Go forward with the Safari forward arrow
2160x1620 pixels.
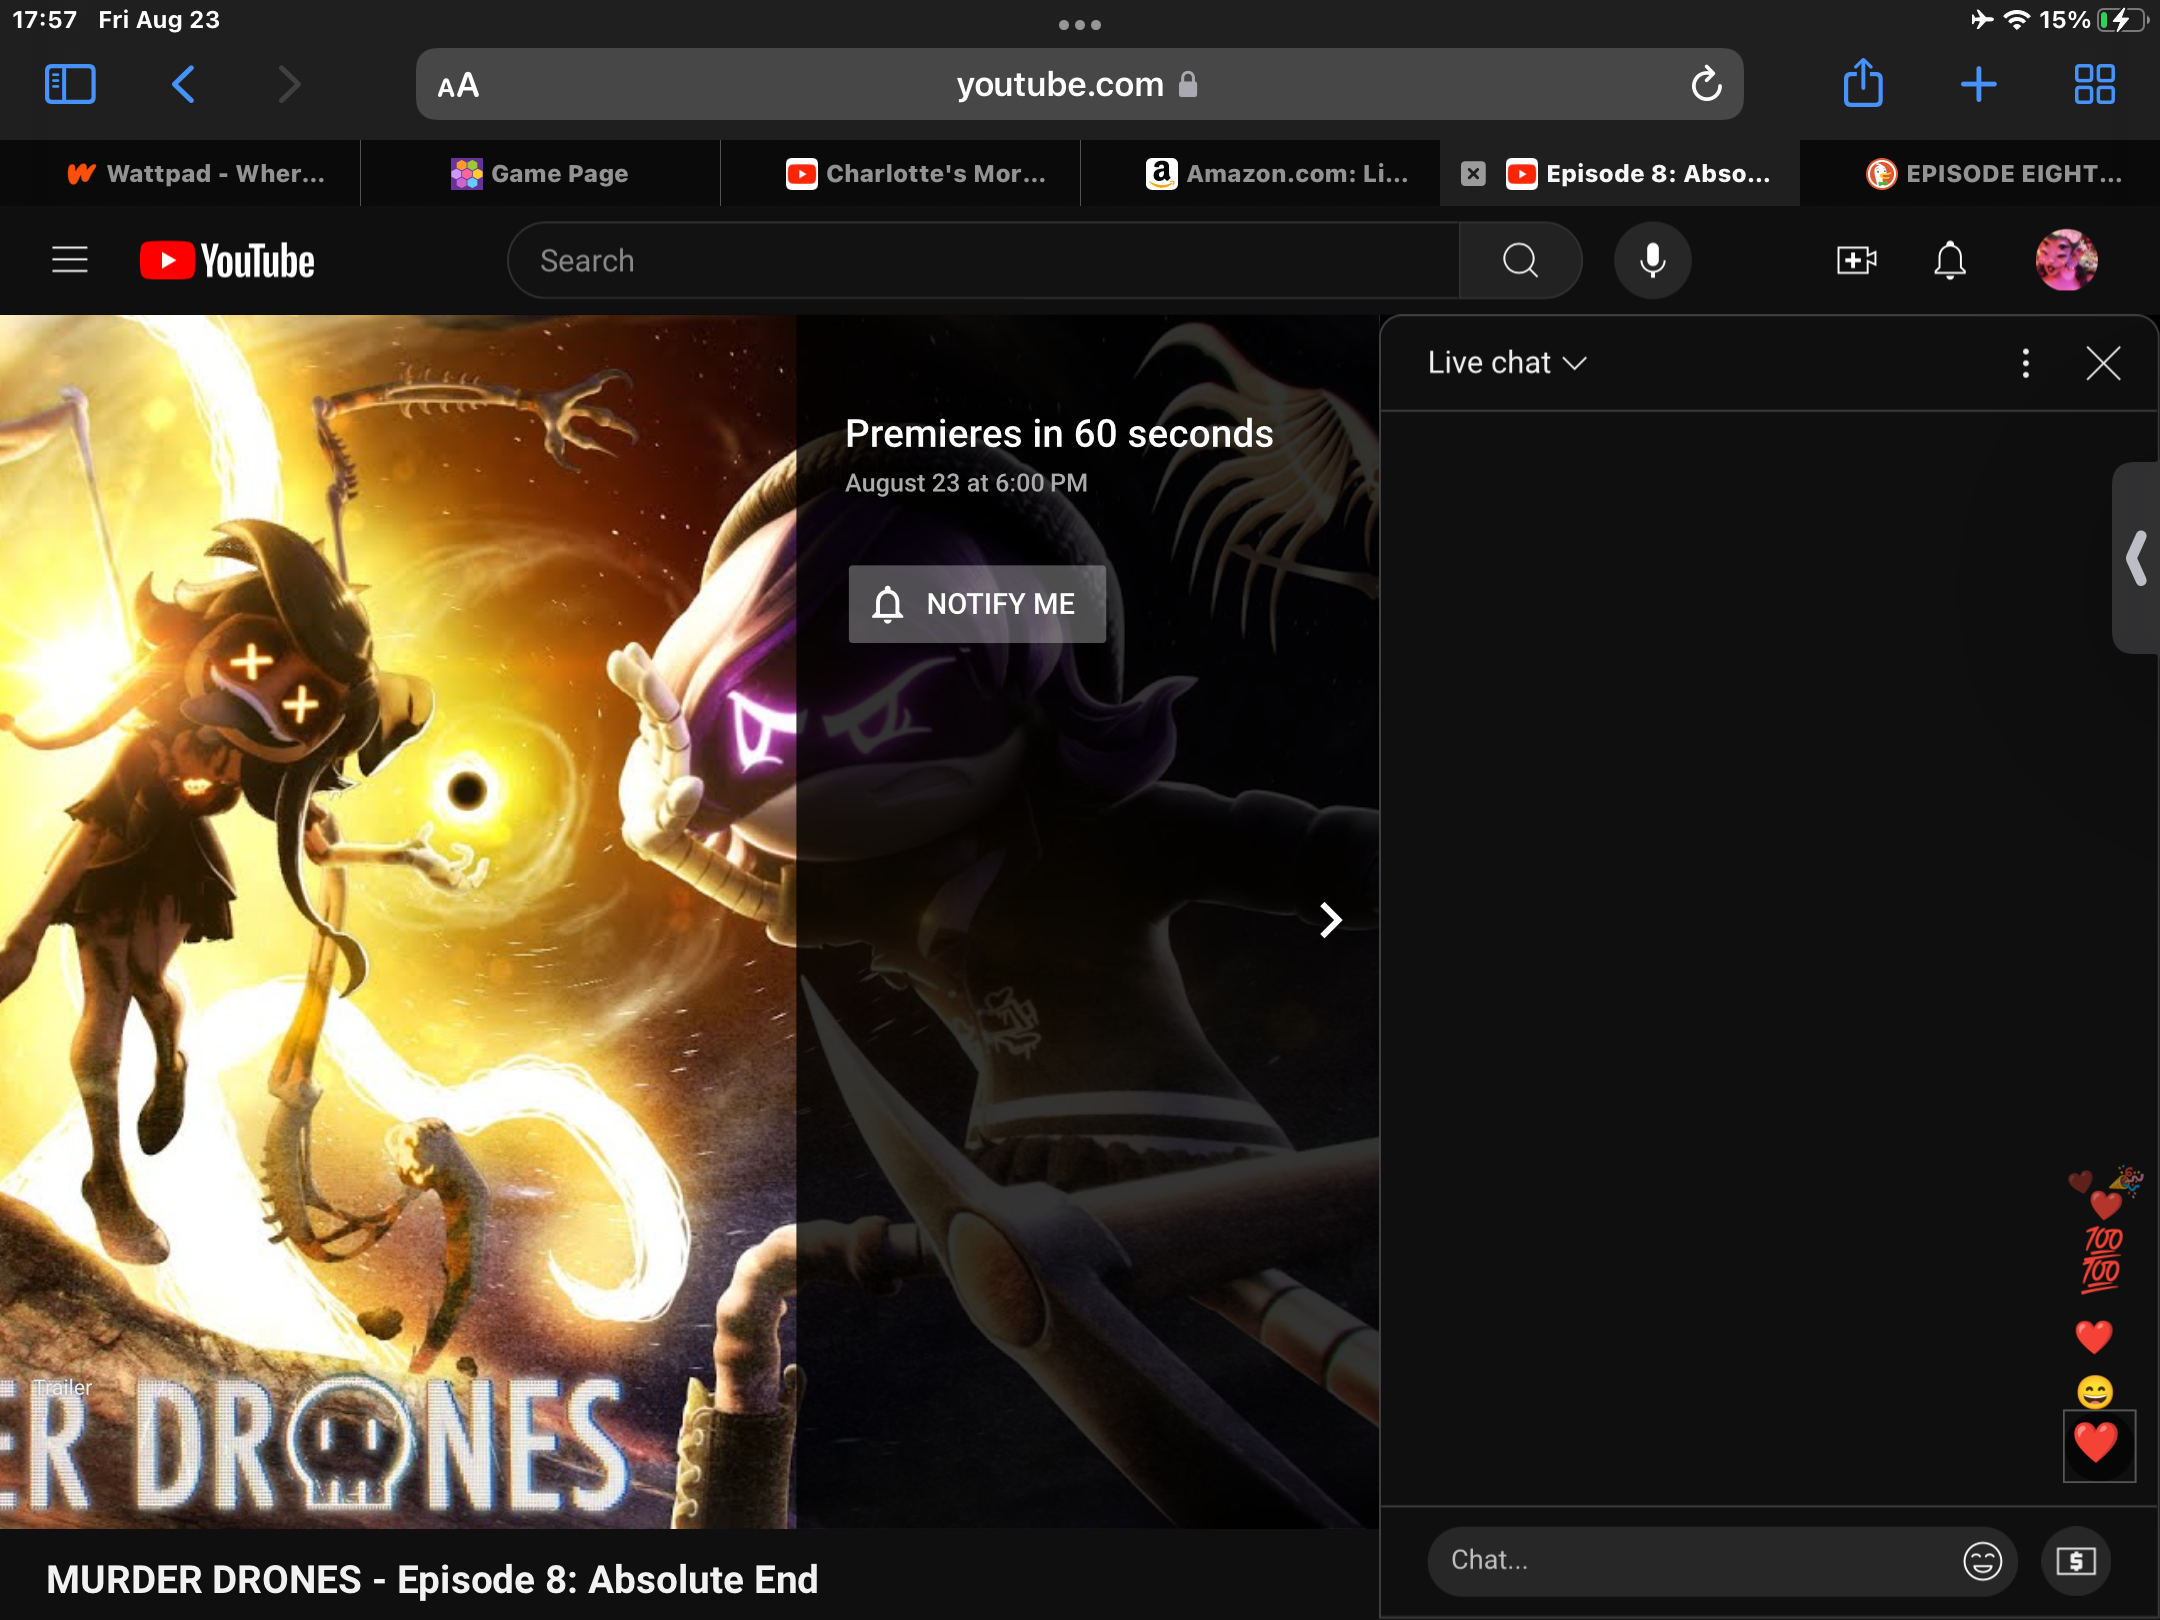coord(289,84)
